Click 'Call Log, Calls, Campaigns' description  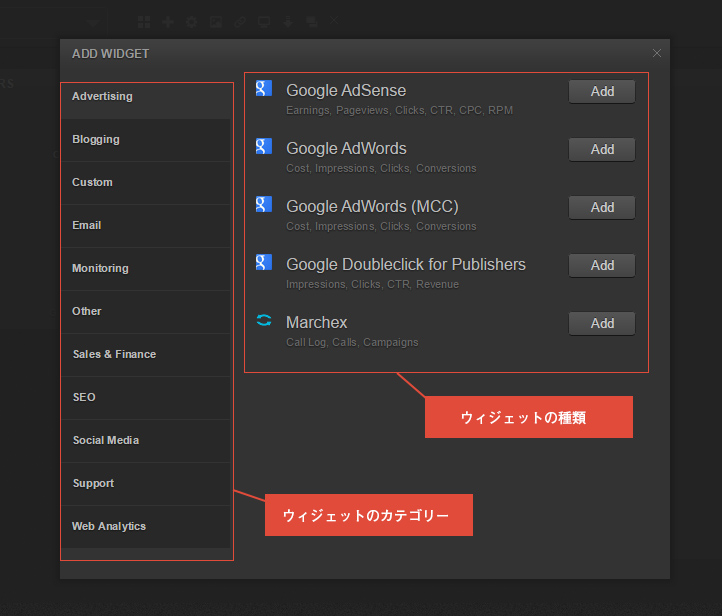click(352, 343)
